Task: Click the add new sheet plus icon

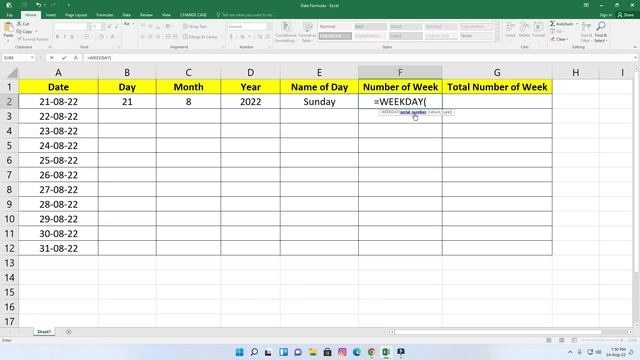Action: [x=69, y=332]
